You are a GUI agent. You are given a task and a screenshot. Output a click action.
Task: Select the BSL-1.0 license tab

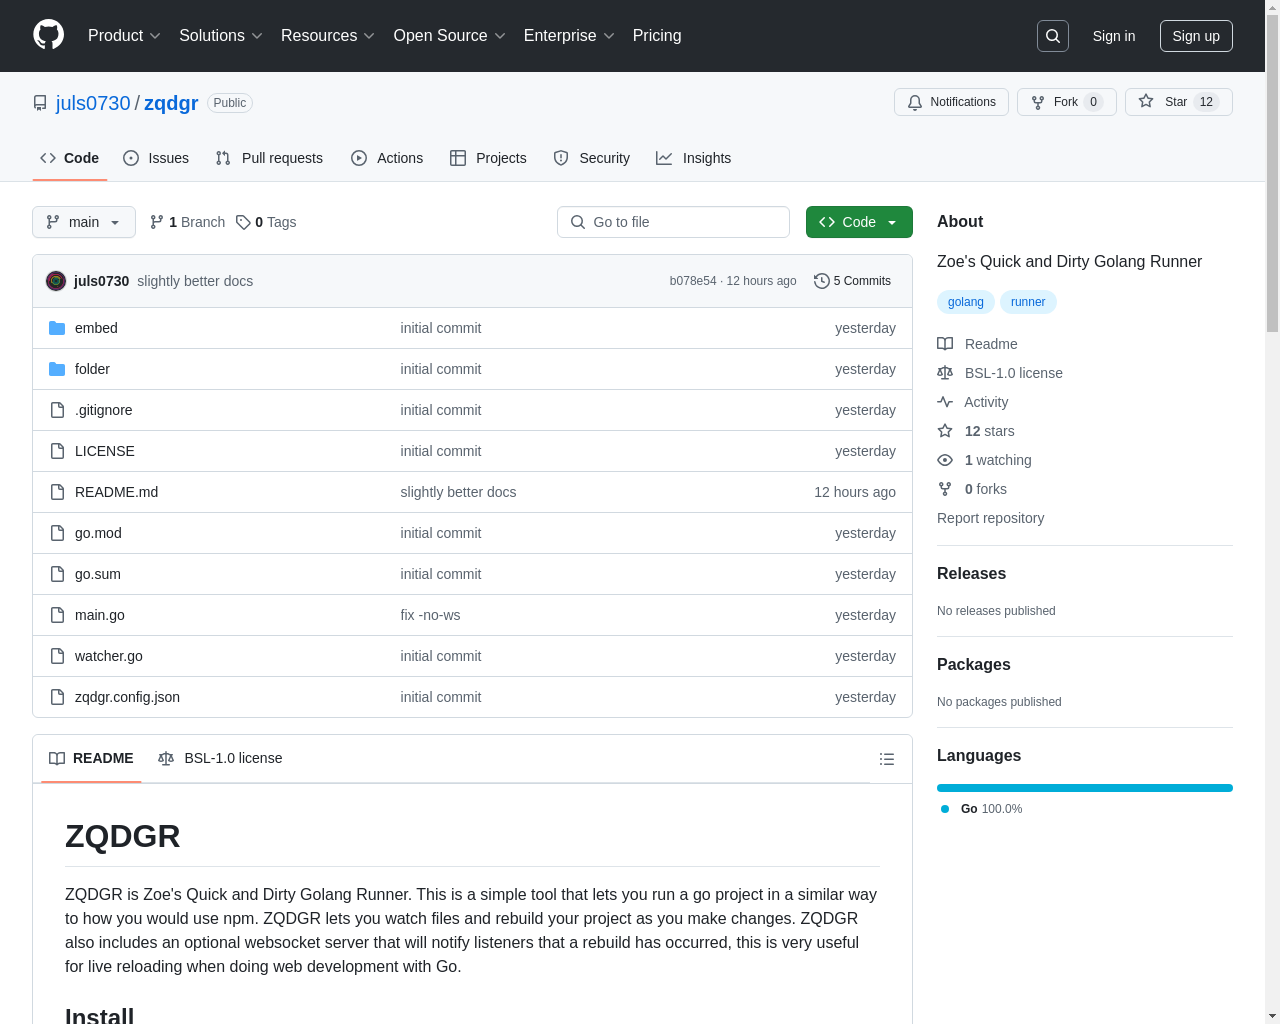pyautogui.click(x=220, y=759)
